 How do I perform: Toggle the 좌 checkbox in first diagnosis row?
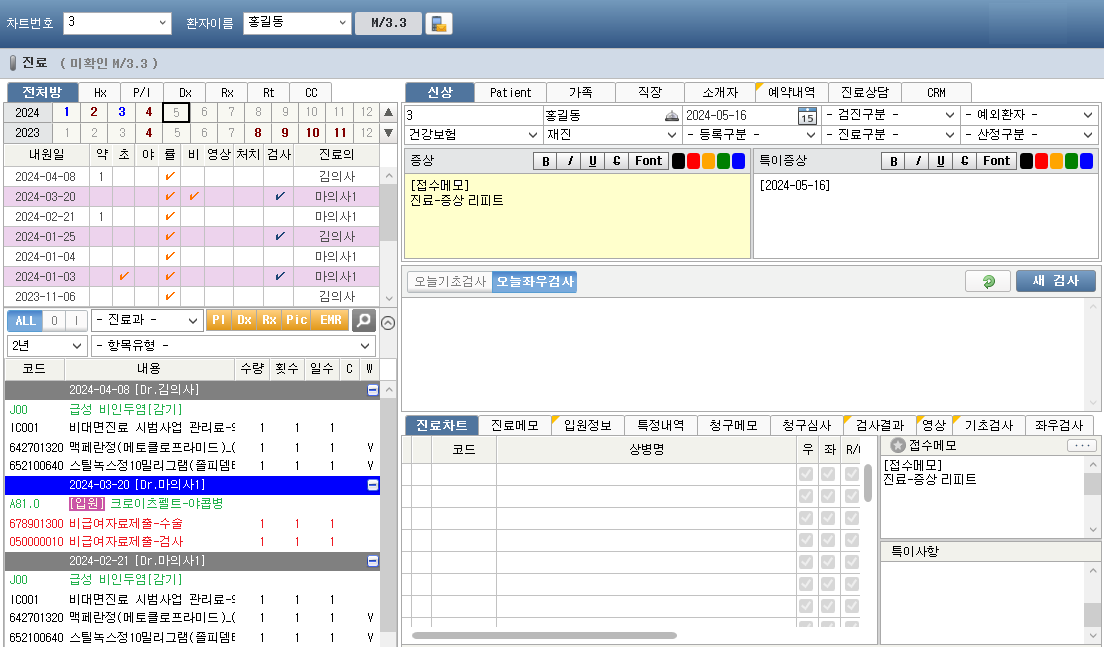(x=828, y=474)
